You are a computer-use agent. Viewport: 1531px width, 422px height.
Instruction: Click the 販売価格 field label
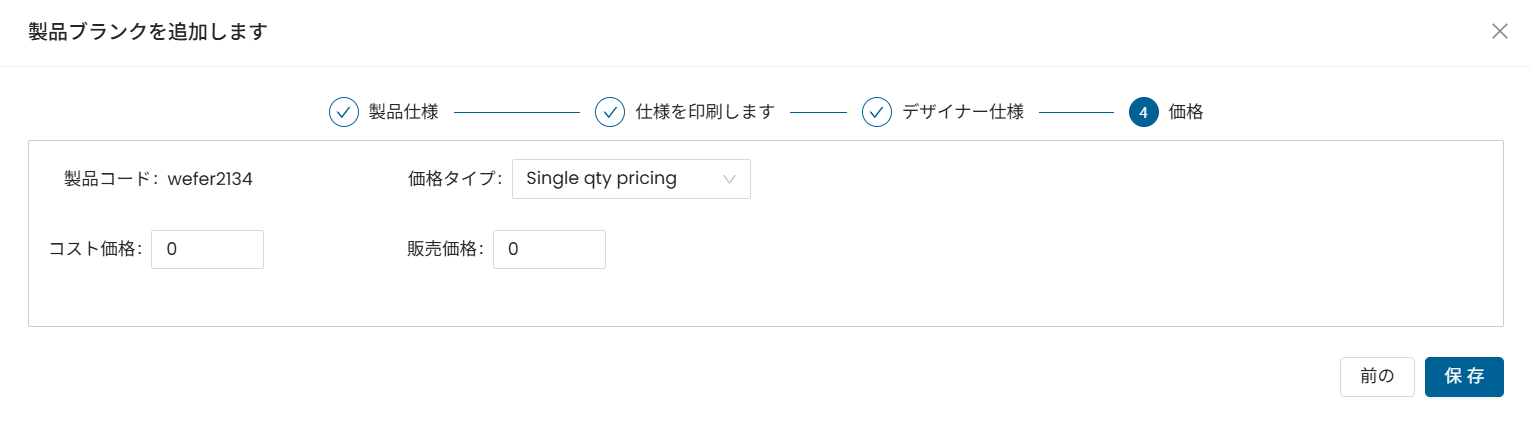pyautogui.click(x=446, y=249)
